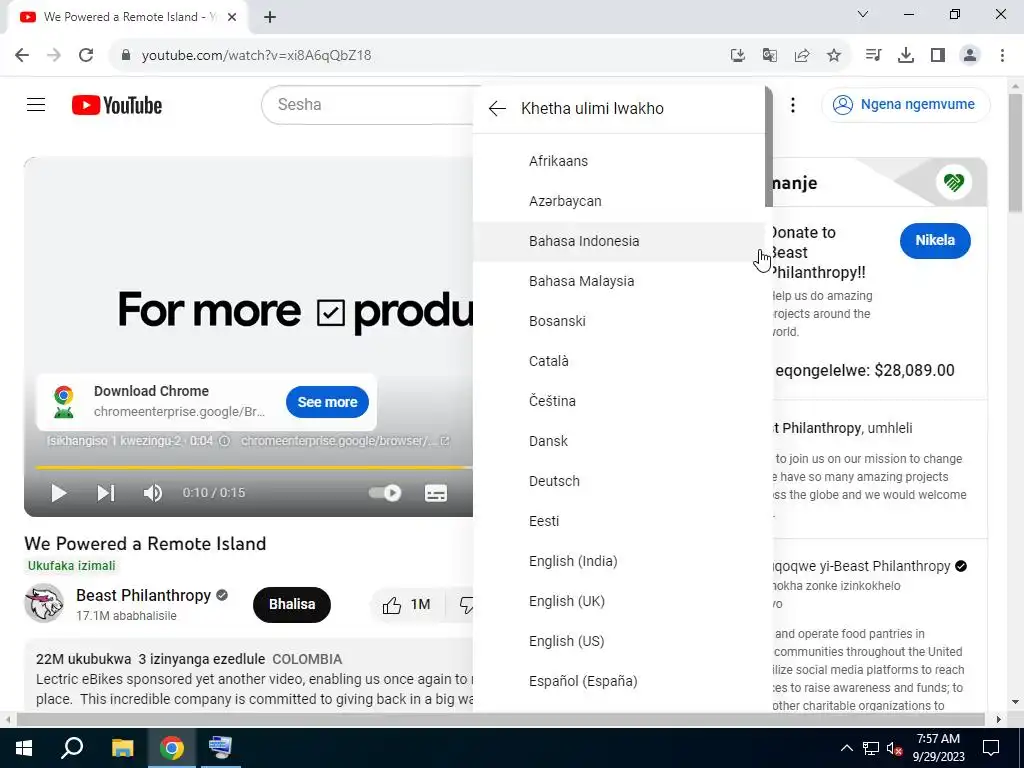Click the install app icon in address bar

point(738,56)
